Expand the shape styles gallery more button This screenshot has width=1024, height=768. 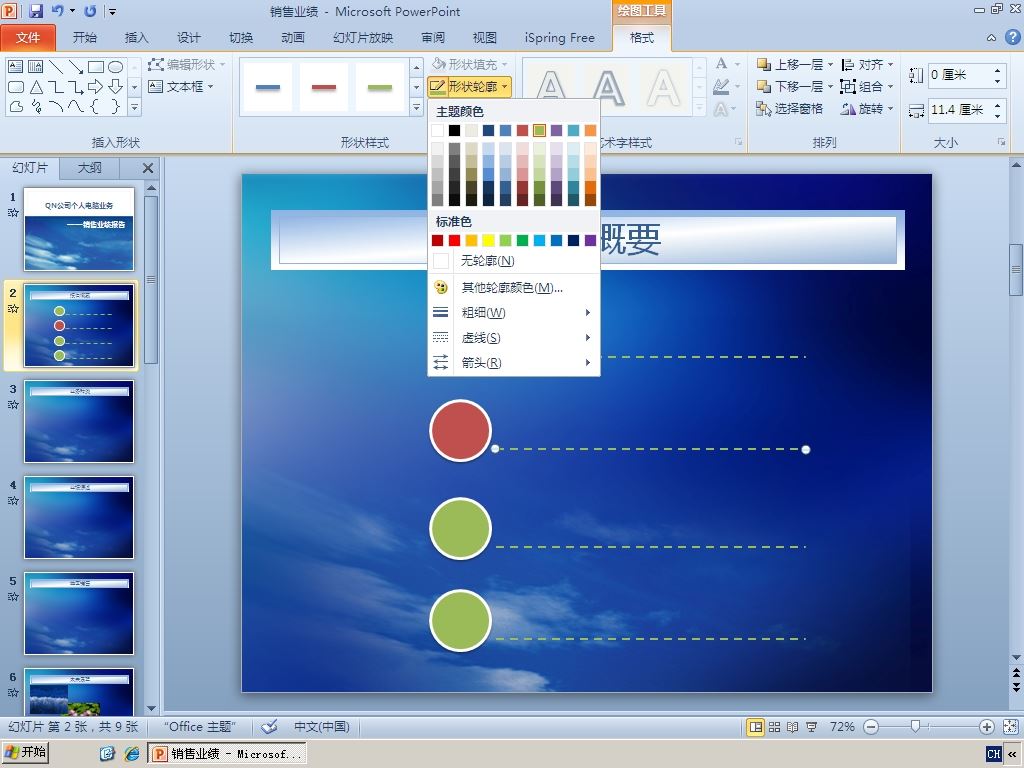pyautogui.click(x=417, y=107)
